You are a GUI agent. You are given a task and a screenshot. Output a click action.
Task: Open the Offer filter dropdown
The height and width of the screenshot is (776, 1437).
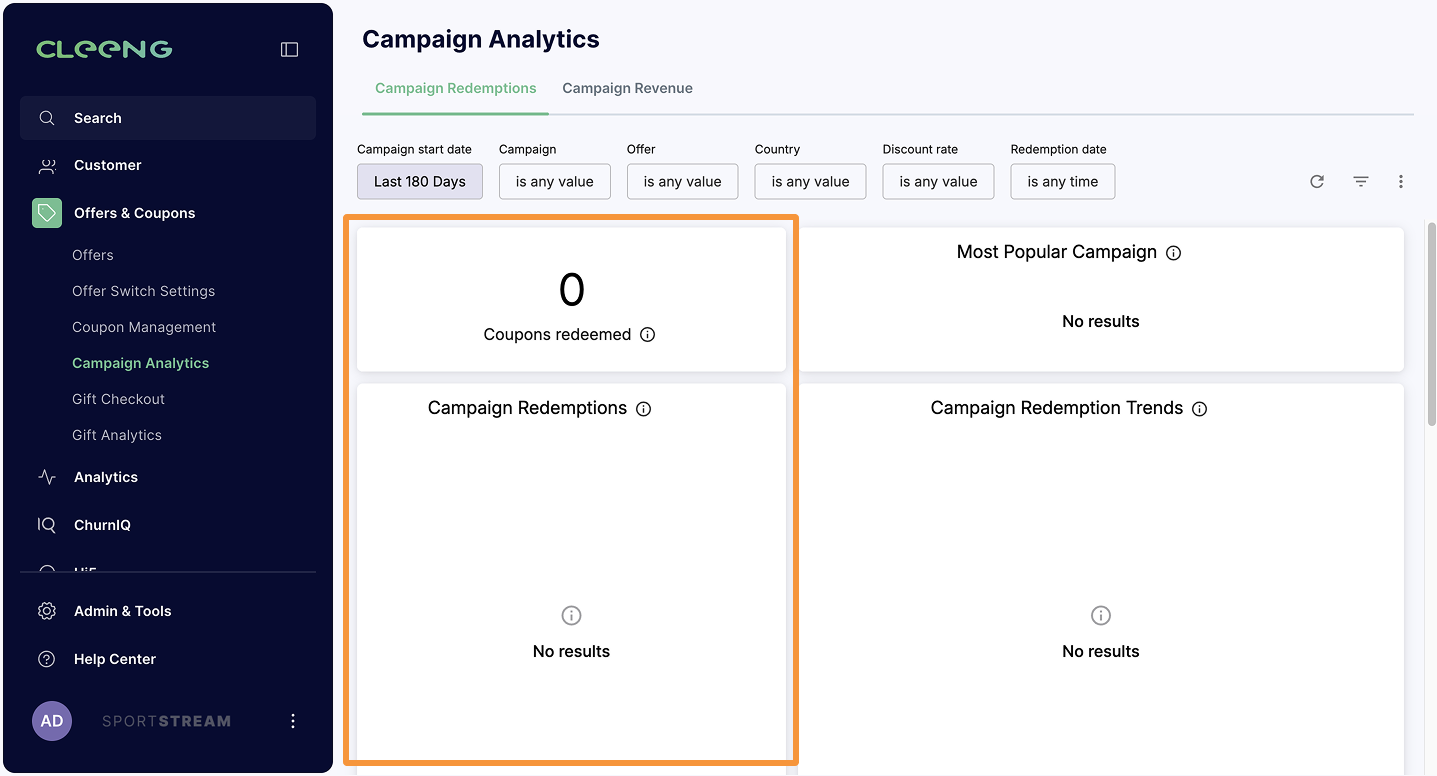click(x=683, y=182)
